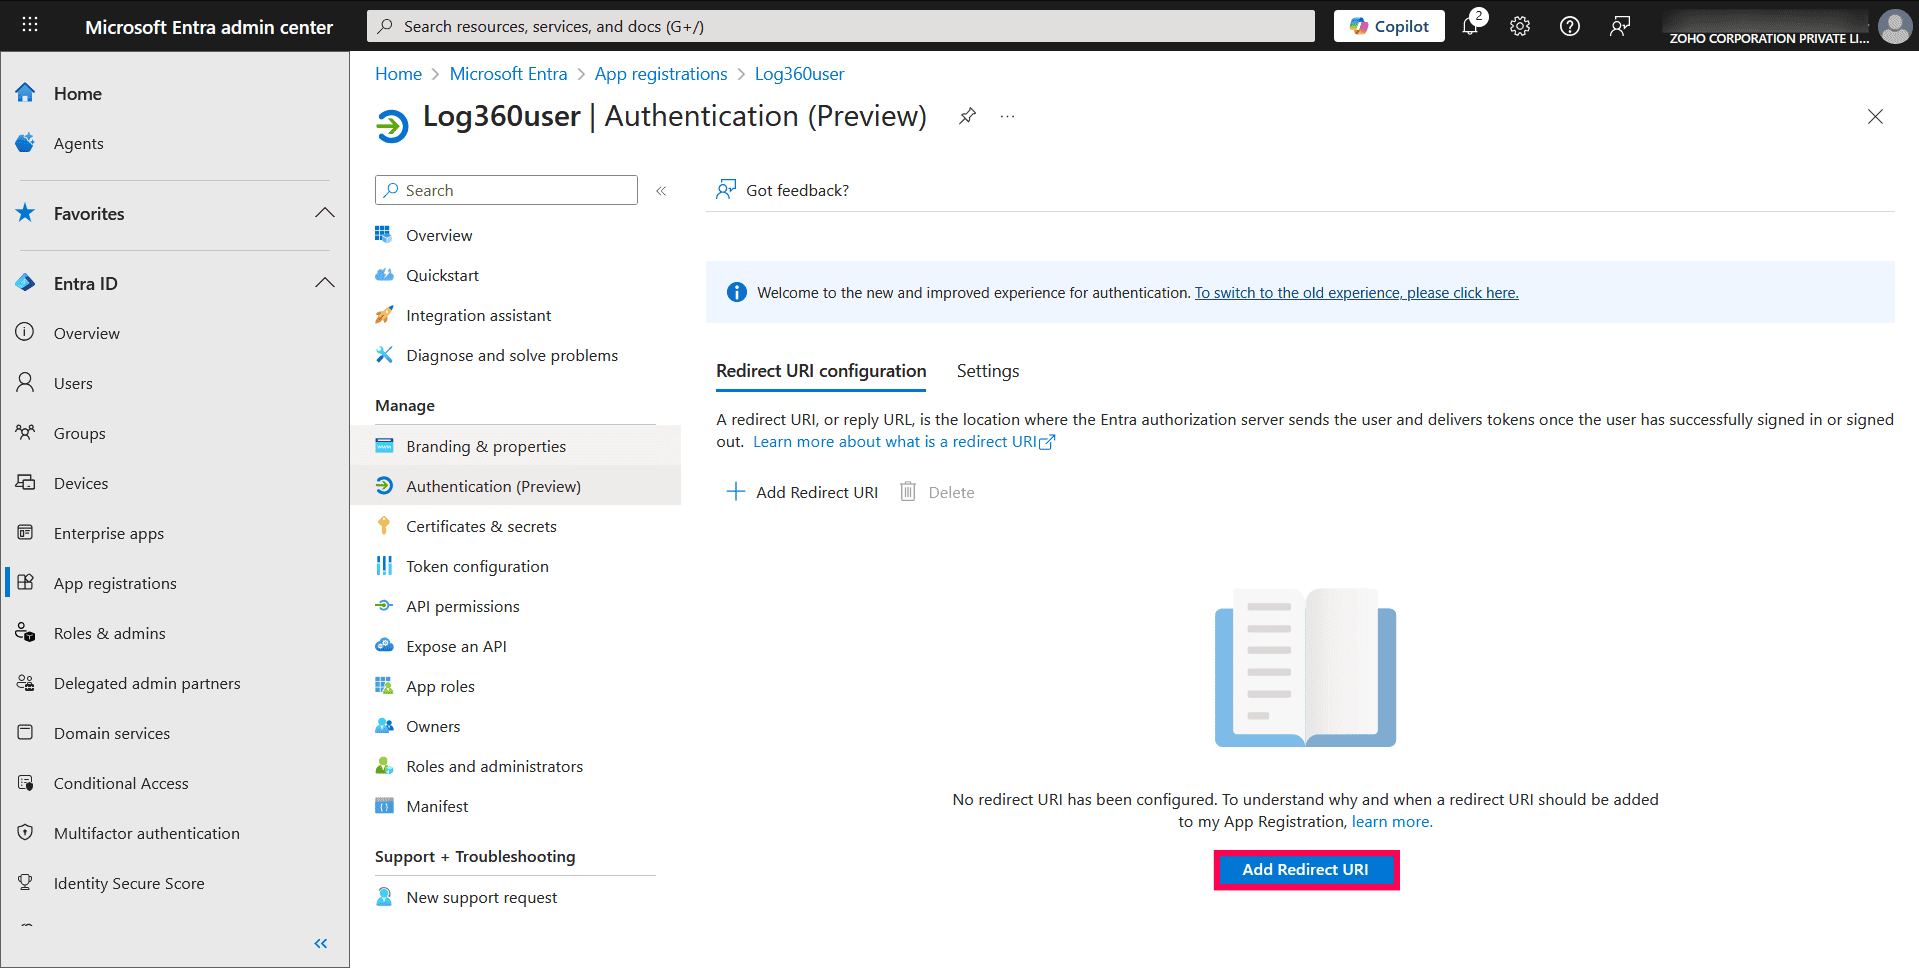Open the Manifest editor
1919x968 pixels.
(x=436, y=805)
